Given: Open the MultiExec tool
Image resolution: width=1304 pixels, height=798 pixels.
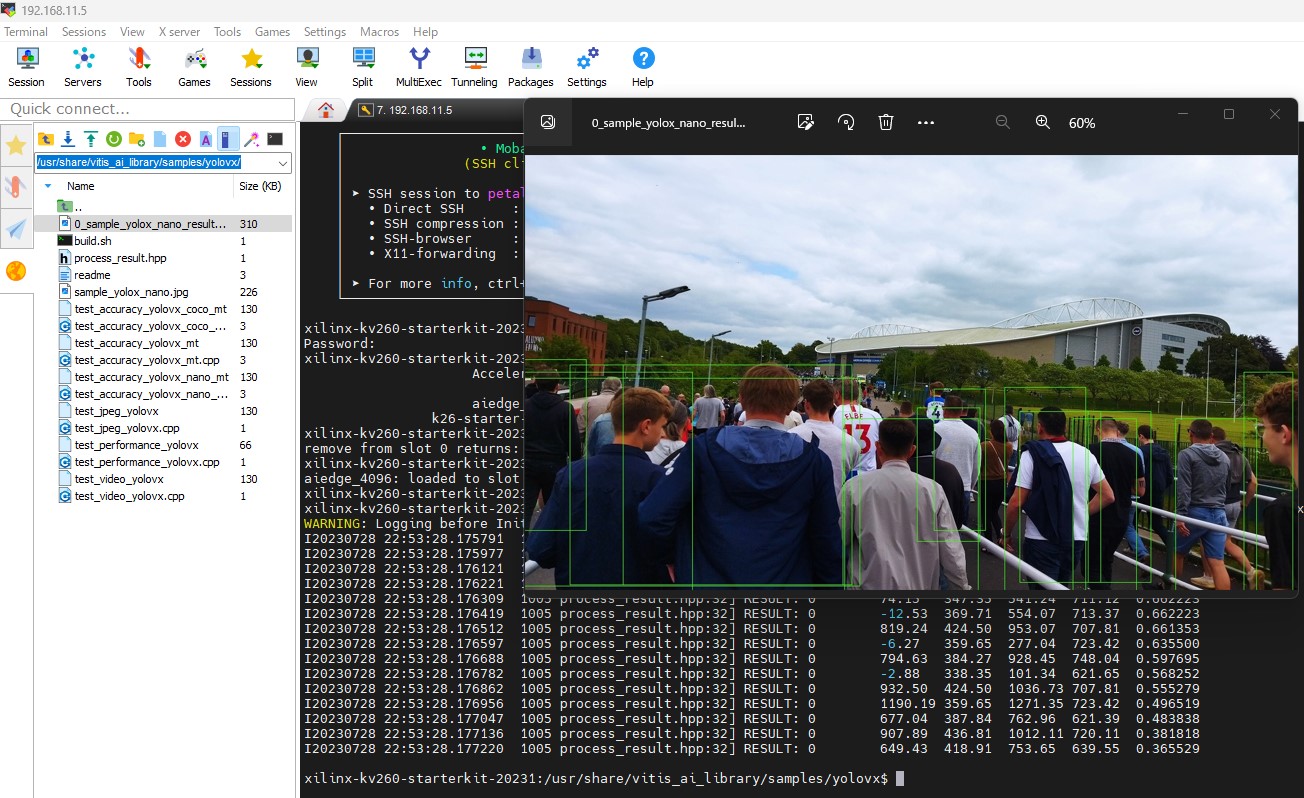Looking at the screenshot, I should tap(418, 66).
